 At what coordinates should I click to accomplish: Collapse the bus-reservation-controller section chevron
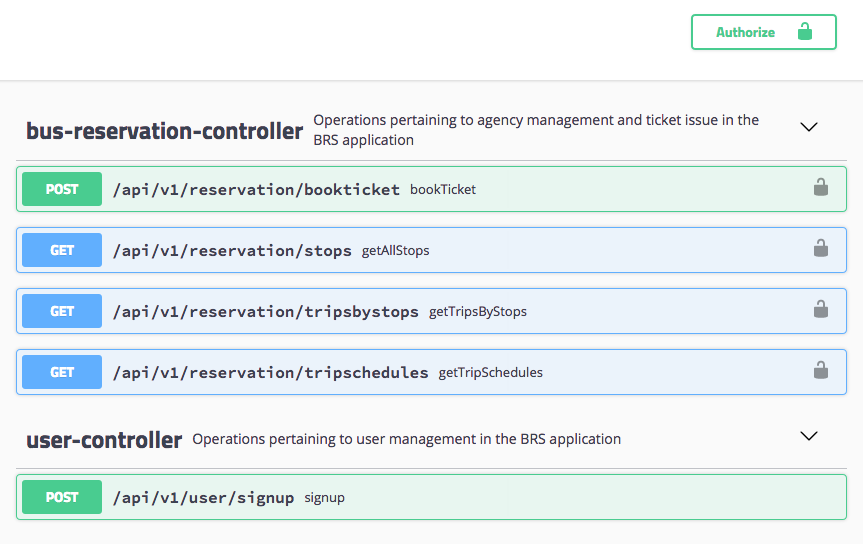809,127
